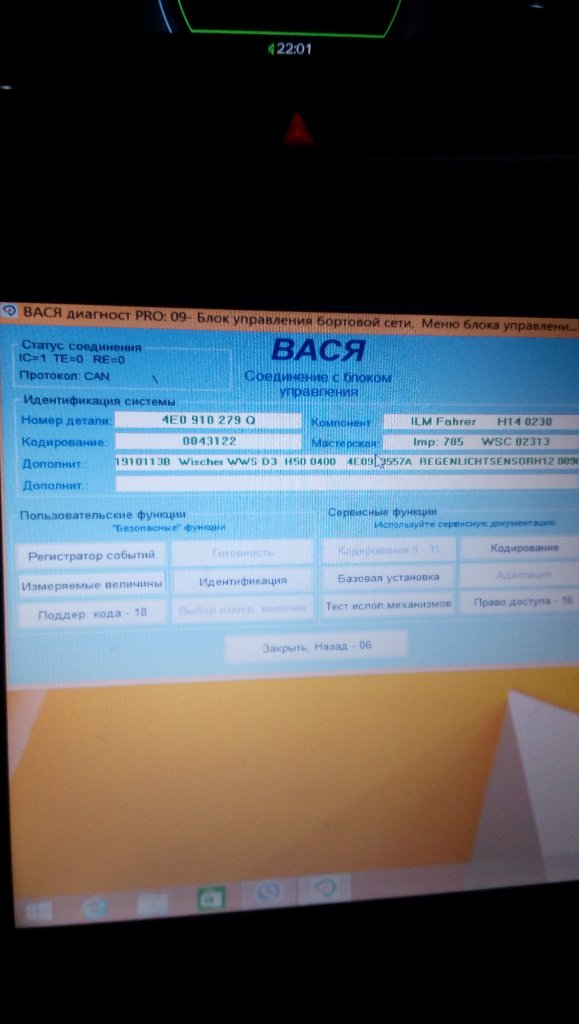Open Базовая установка
579x1024 pixels.
[388, 577]
